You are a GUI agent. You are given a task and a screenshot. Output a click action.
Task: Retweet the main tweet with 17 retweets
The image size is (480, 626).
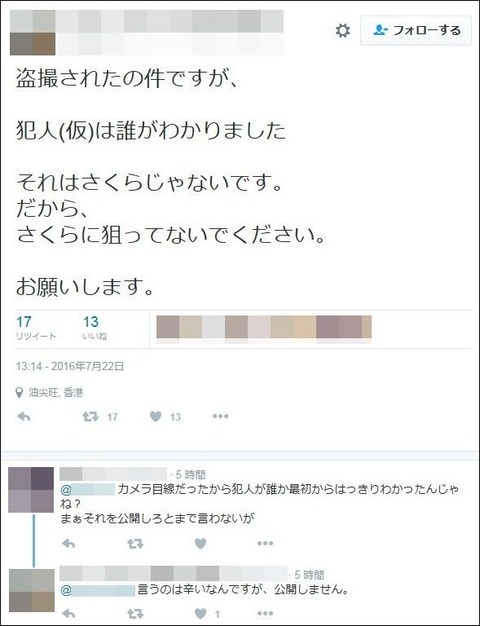click(91, 417)
